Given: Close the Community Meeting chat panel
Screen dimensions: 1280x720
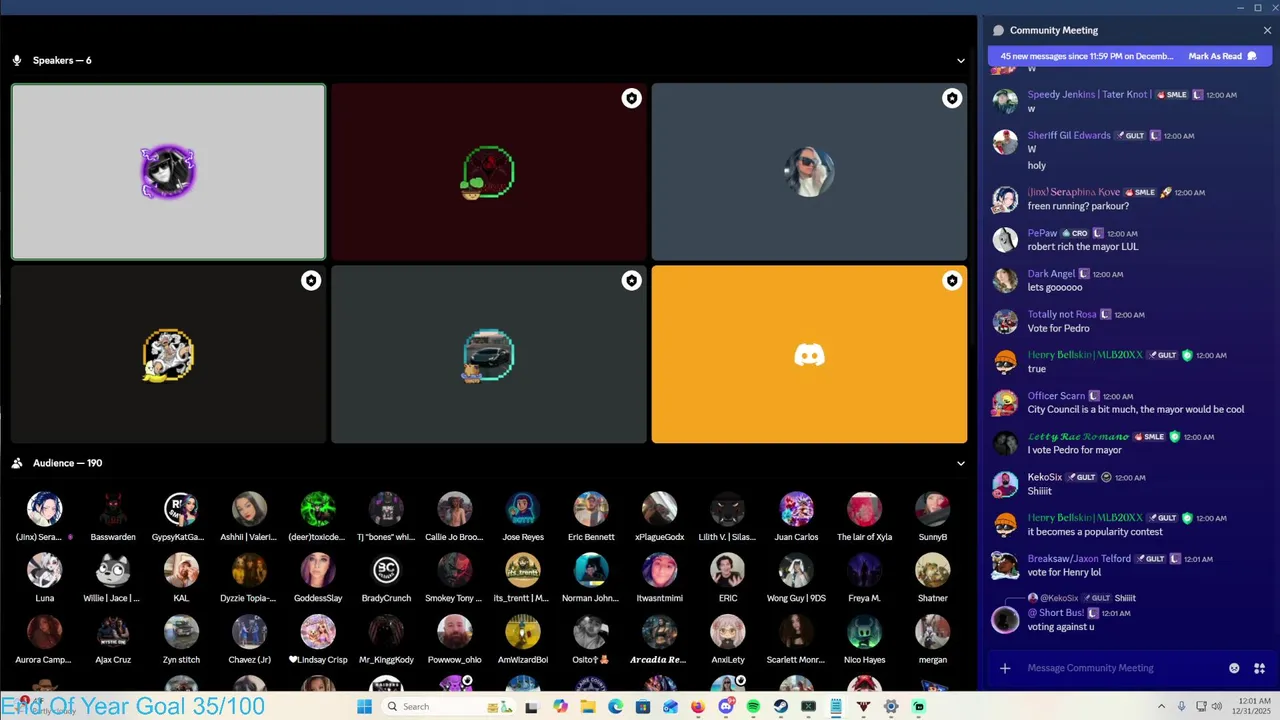Looking at the screenshot, I should coord(1267,30).
